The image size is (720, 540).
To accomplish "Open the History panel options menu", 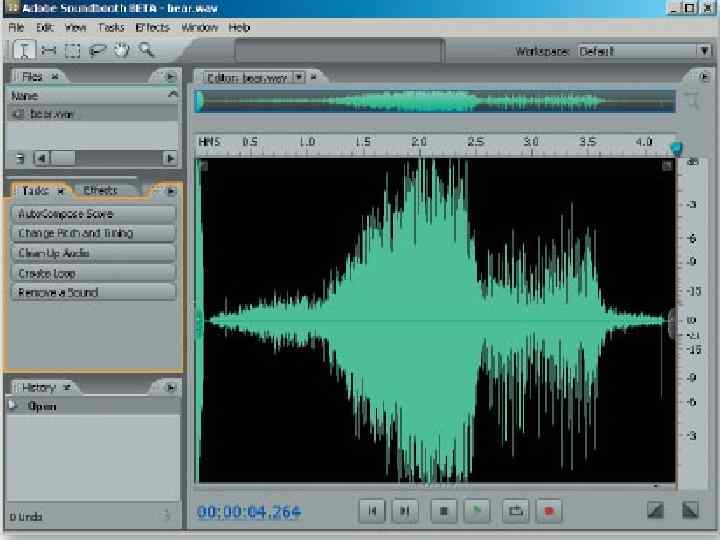I will pyautogui.click(x=171, y=388).
